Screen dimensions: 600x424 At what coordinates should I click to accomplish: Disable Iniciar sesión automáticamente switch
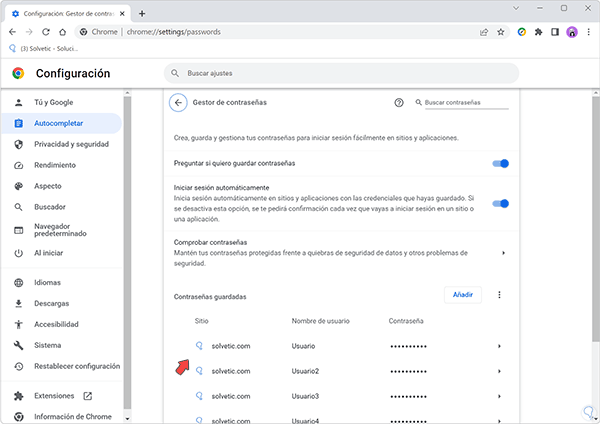click(x=501, y=204)
